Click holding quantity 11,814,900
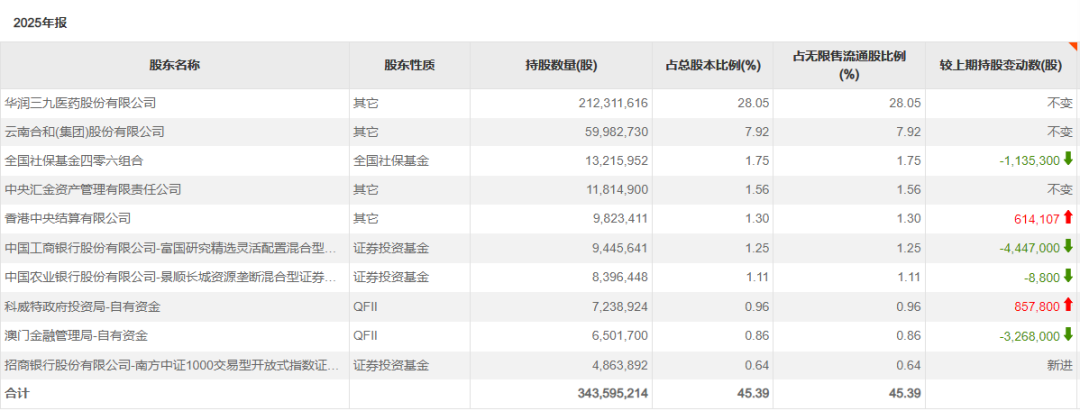The height and width of the screenshot is (411, 1080). point(617,190)
